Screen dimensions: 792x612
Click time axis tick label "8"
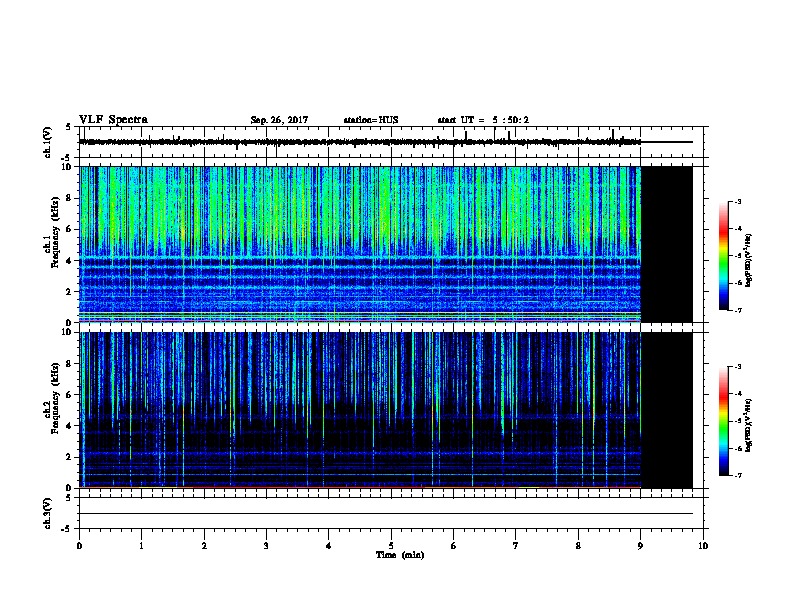click(578, 546)
